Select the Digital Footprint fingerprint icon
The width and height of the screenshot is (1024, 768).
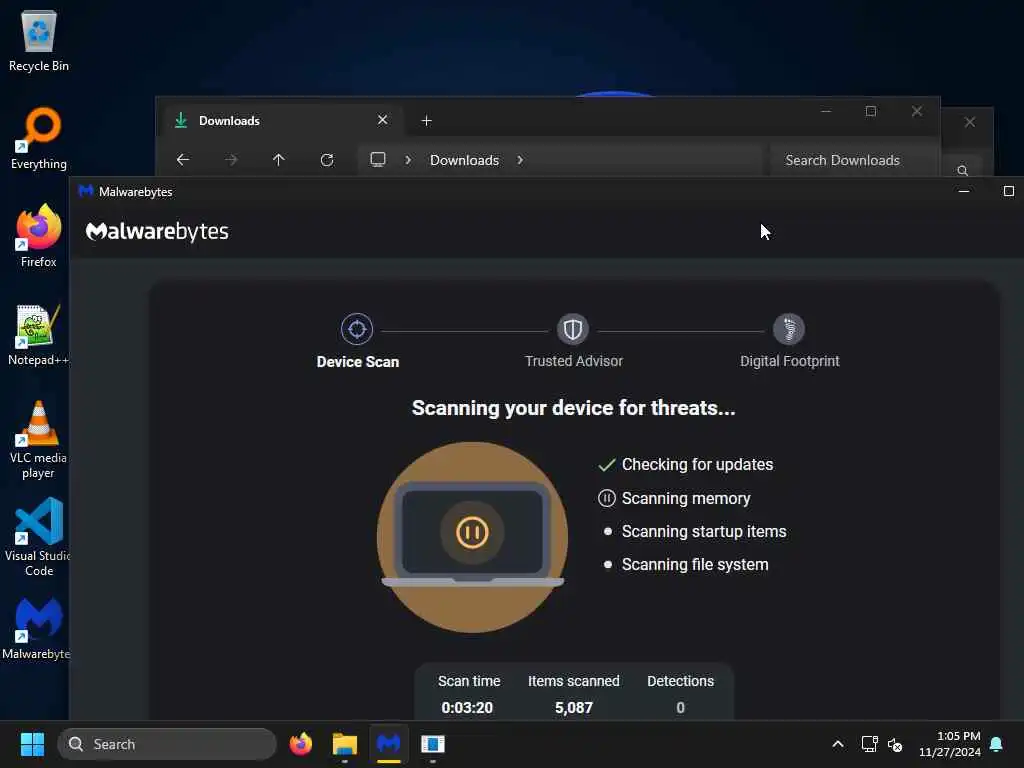click(x=789, y=329)
